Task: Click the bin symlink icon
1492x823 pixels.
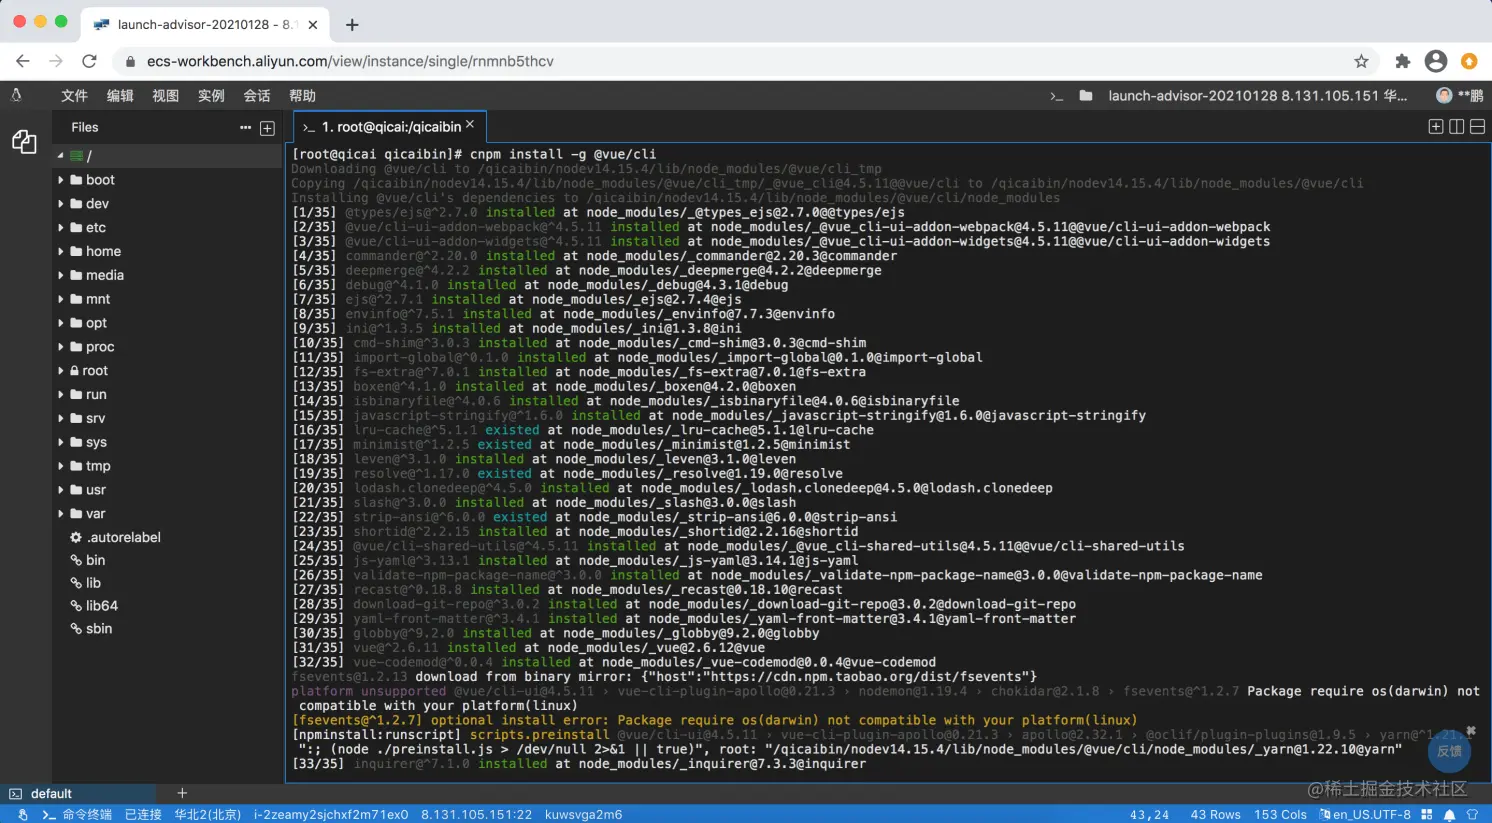Action: pos(76,560)
